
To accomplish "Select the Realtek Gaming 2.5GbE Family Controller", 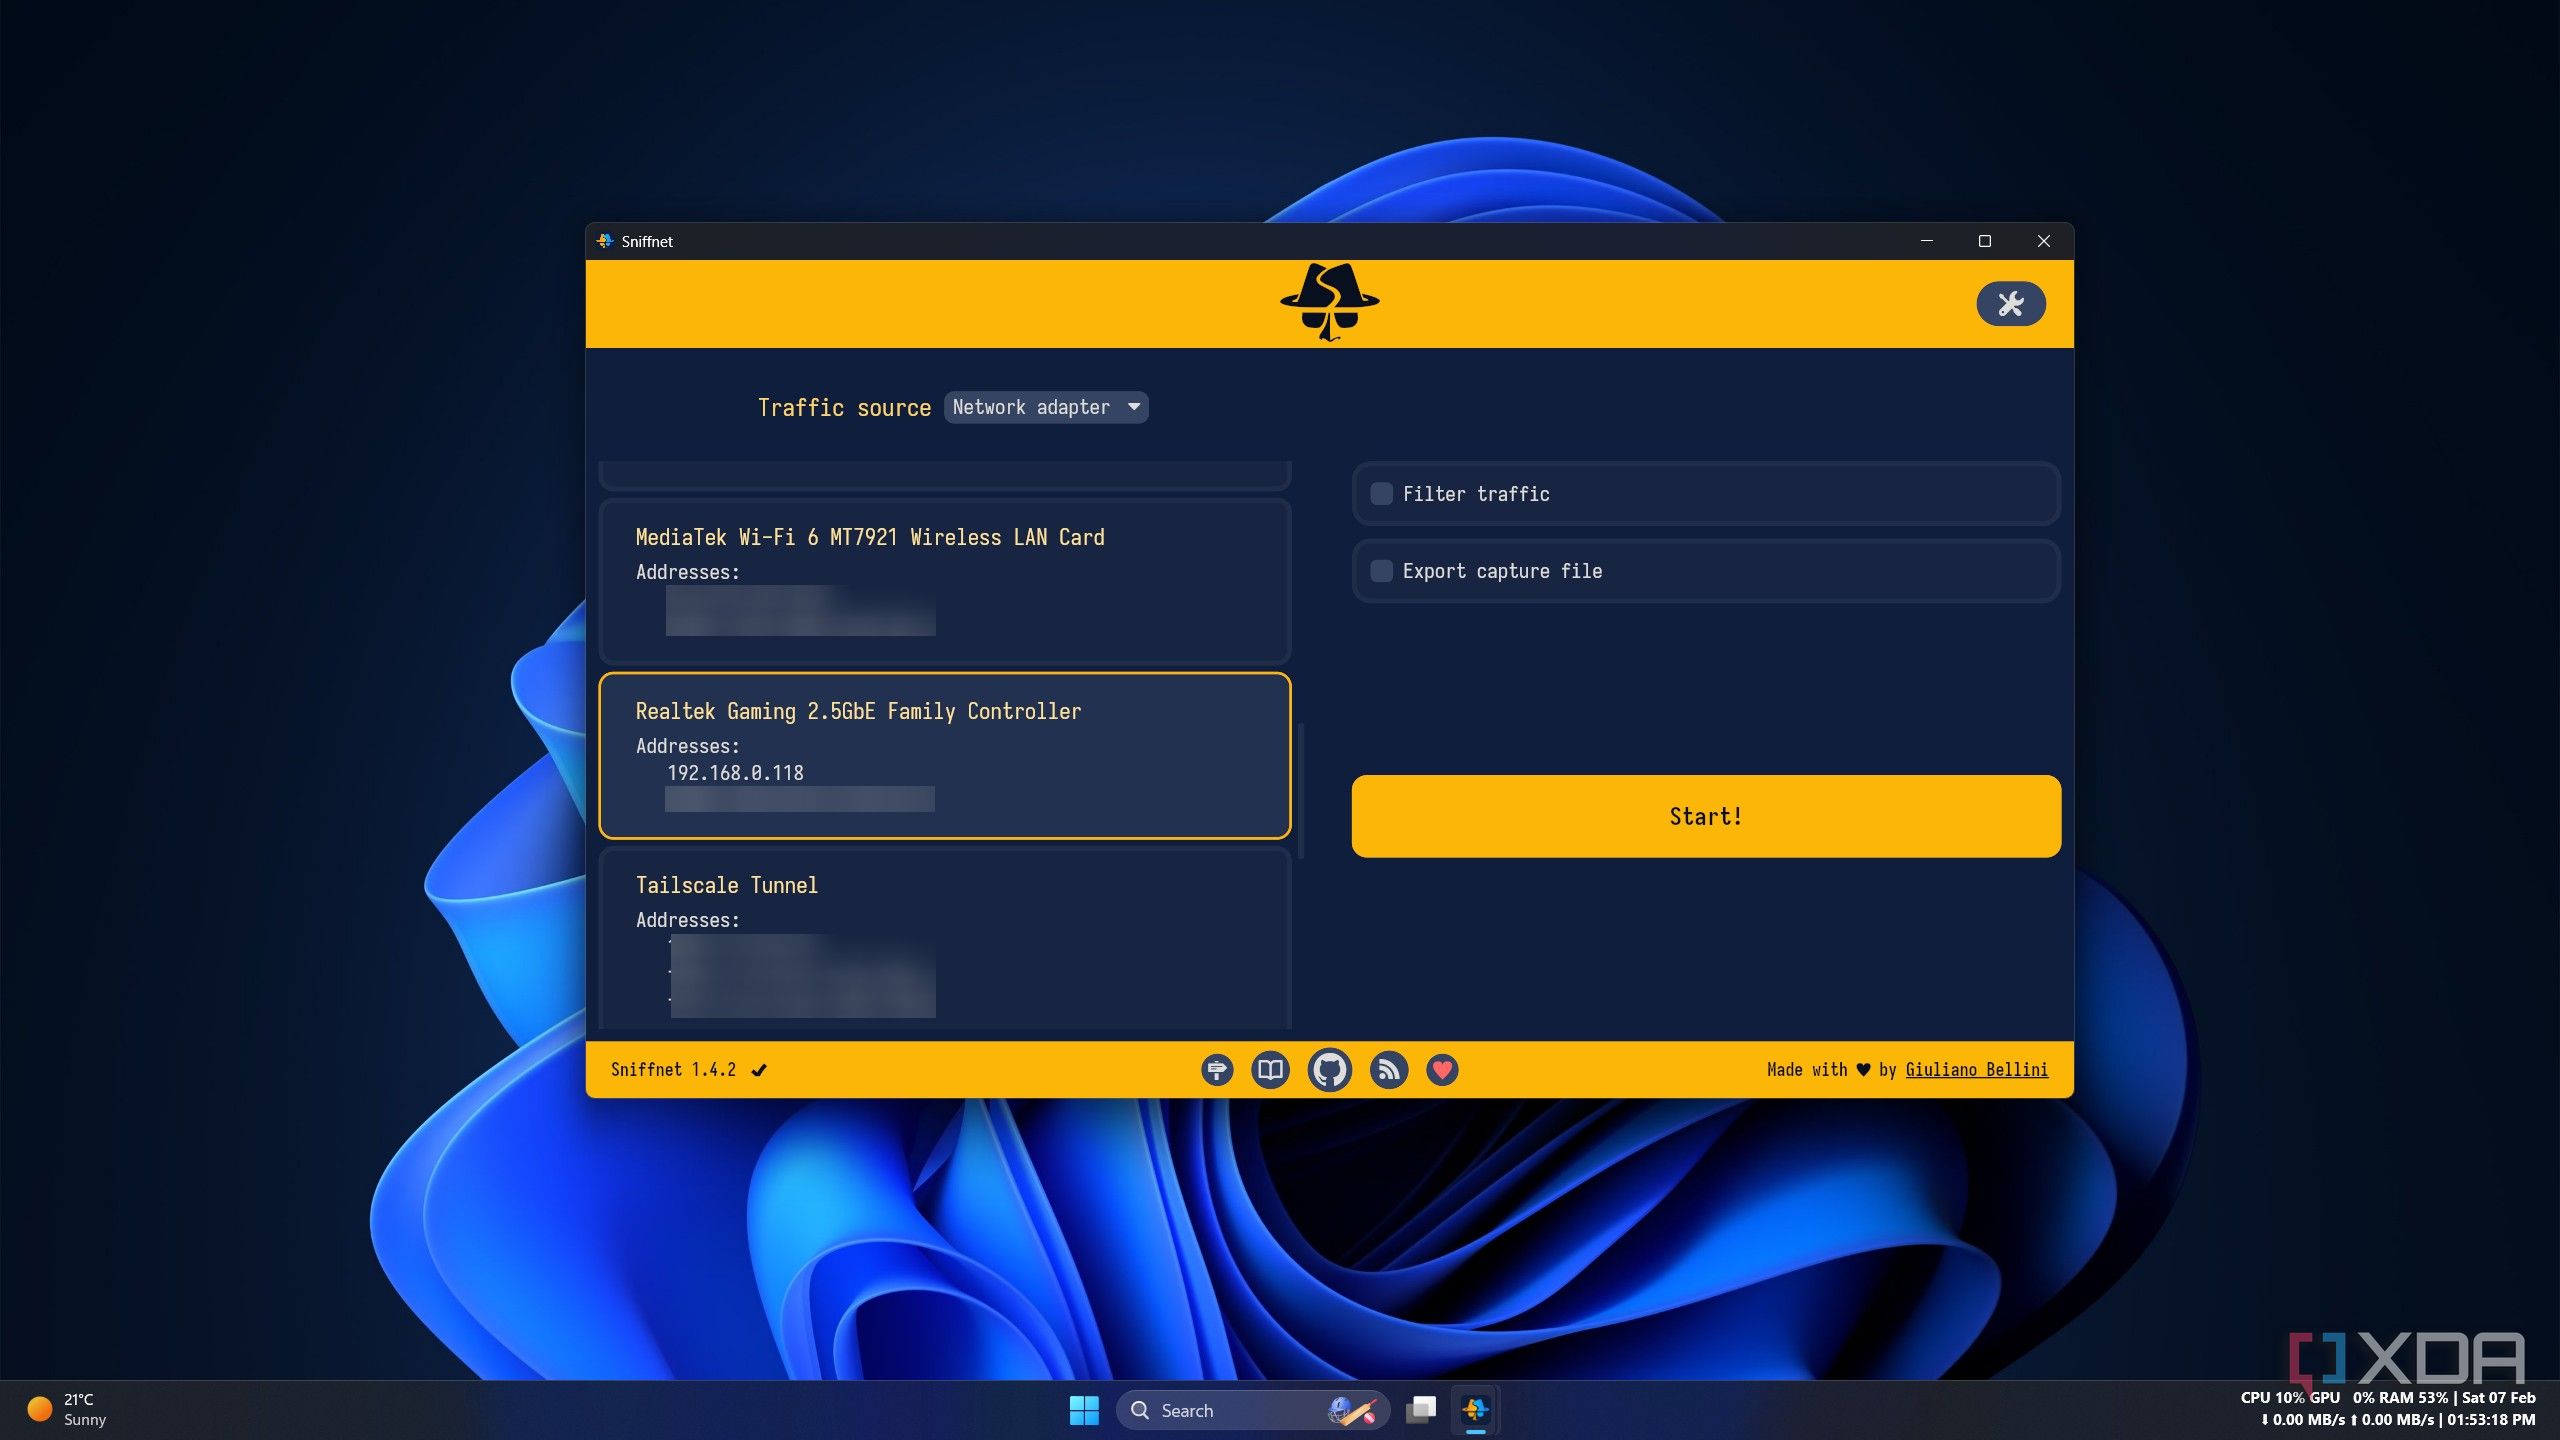I will pos(945,756).
